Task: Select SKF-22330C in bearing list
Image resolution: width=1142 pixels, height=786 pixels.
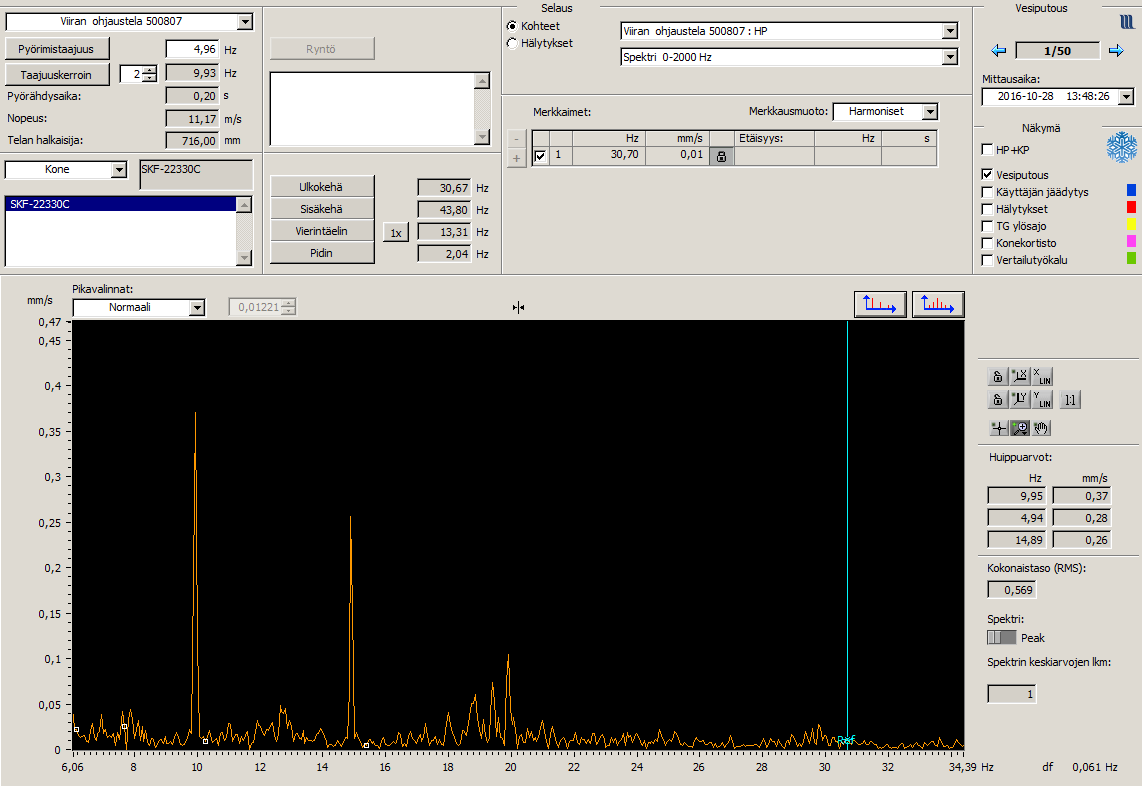Action: (x=121, y=205)
